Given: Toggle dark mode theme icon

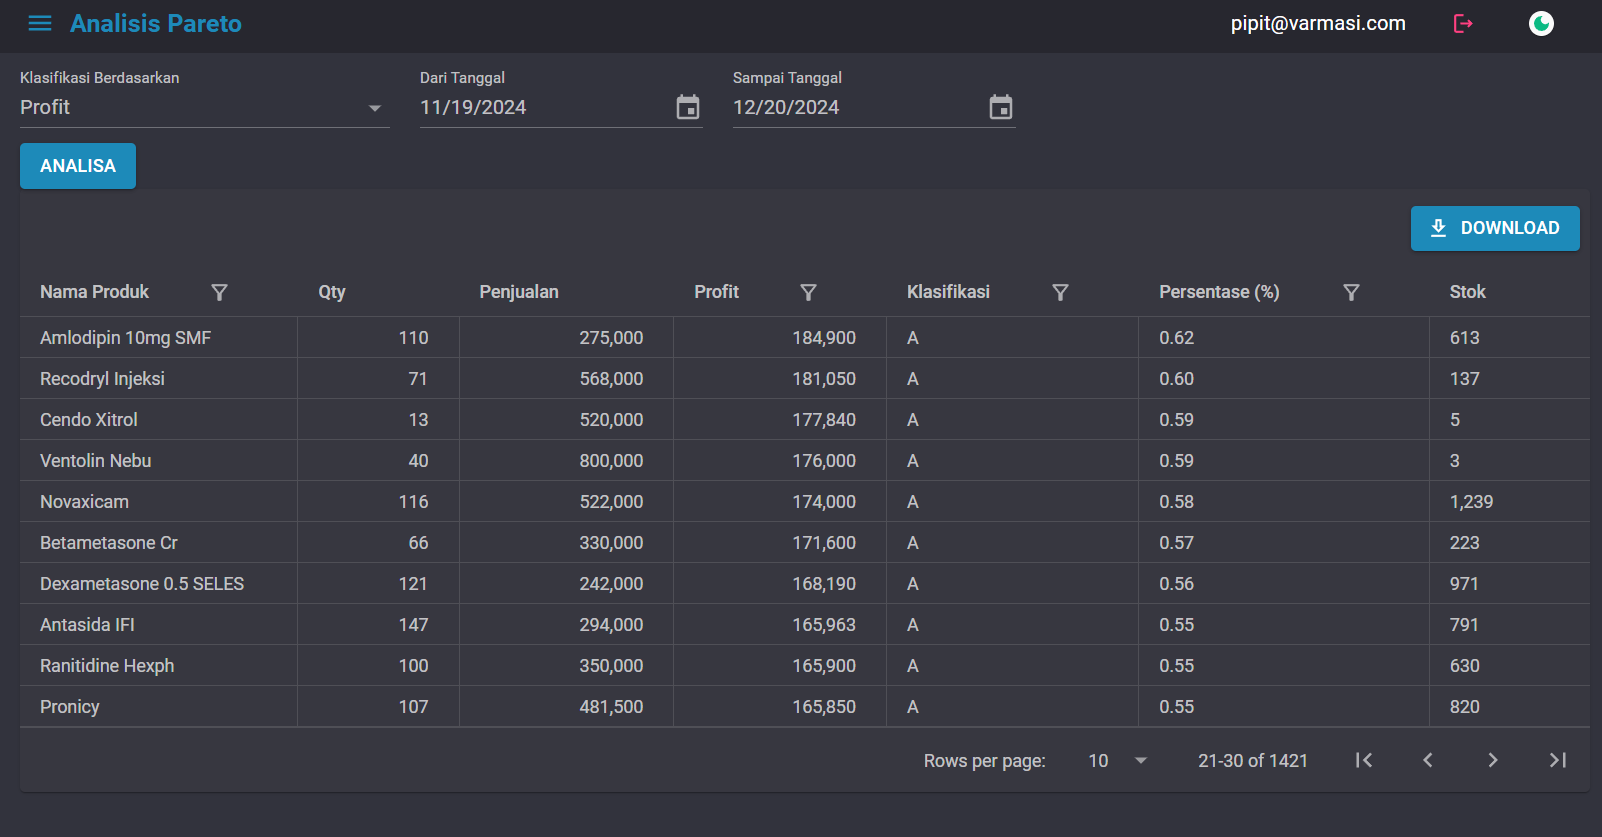Looking at the screenshot, I should (1541, 23).
